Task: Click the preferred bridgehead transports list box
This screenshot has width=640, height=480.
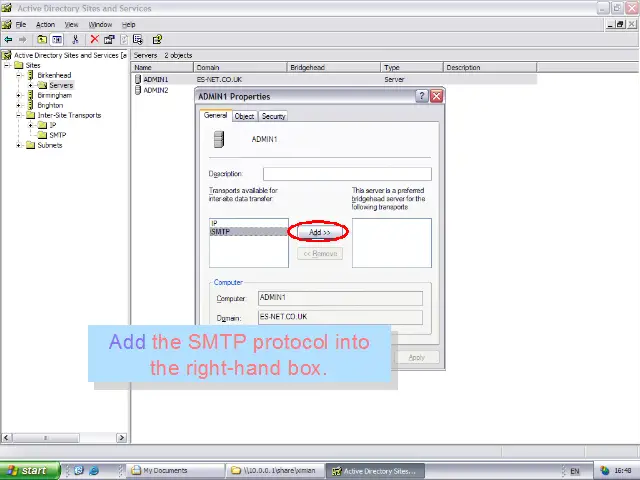Action: point(392,243)
